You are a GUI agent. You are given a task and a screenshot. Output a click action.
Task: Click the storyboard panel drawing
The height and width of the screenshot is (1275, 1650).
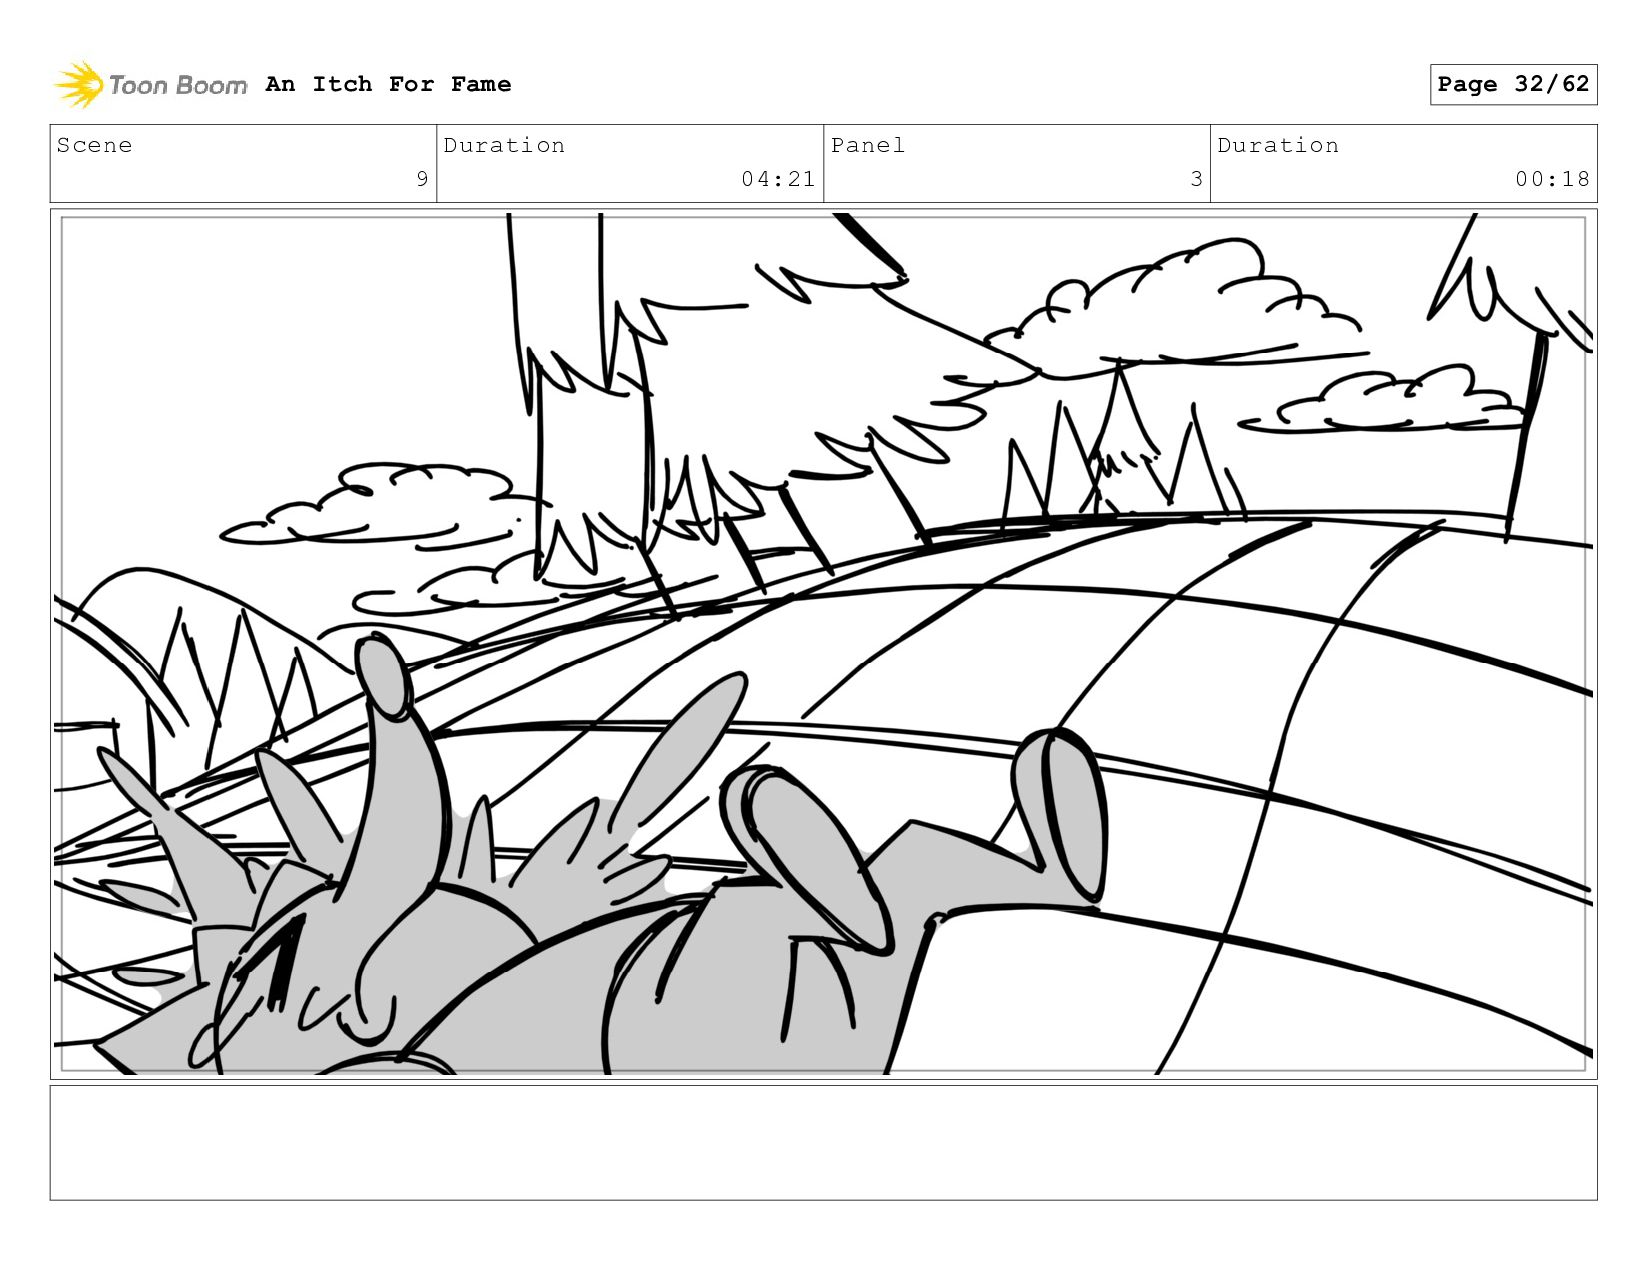[823, 643]
